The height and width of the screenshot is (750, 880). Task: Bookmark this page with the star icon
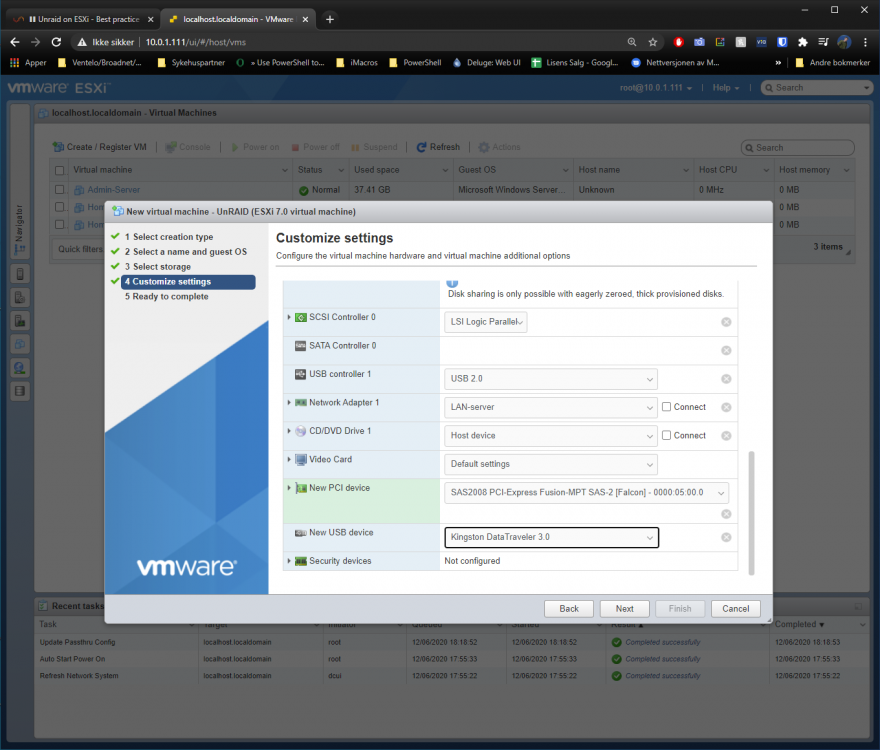pyautogui.click(x=653, y=42)
